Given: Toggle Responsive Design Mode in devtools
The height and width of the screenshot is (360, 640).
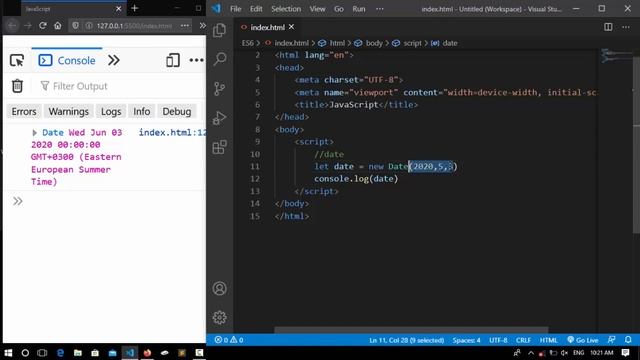Looking at the screenshot, I should 173,60.
